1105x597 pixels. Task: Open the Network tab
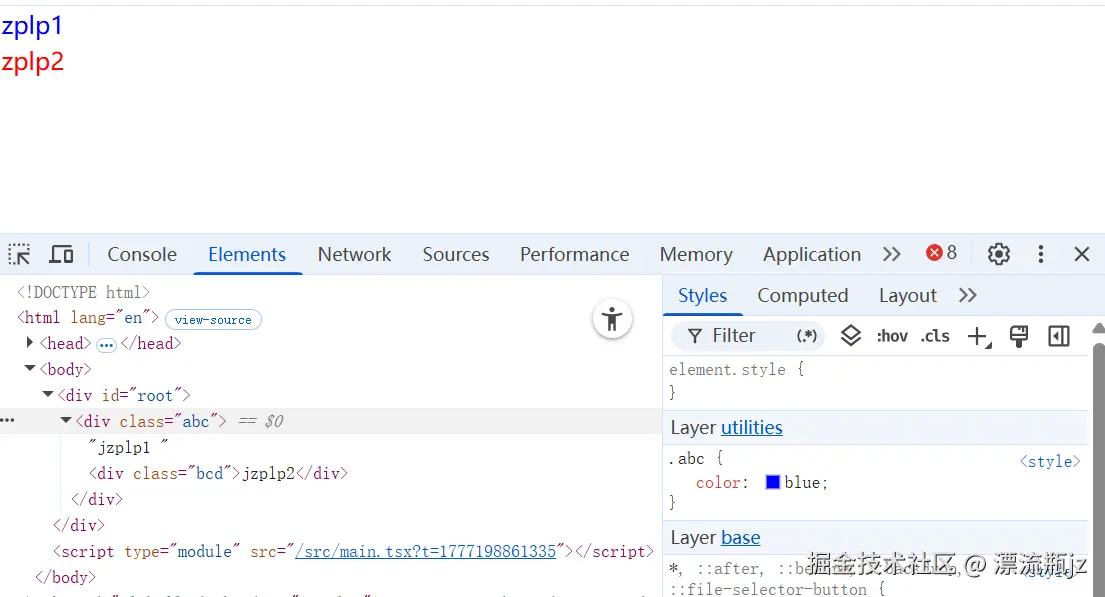(354, 254)
